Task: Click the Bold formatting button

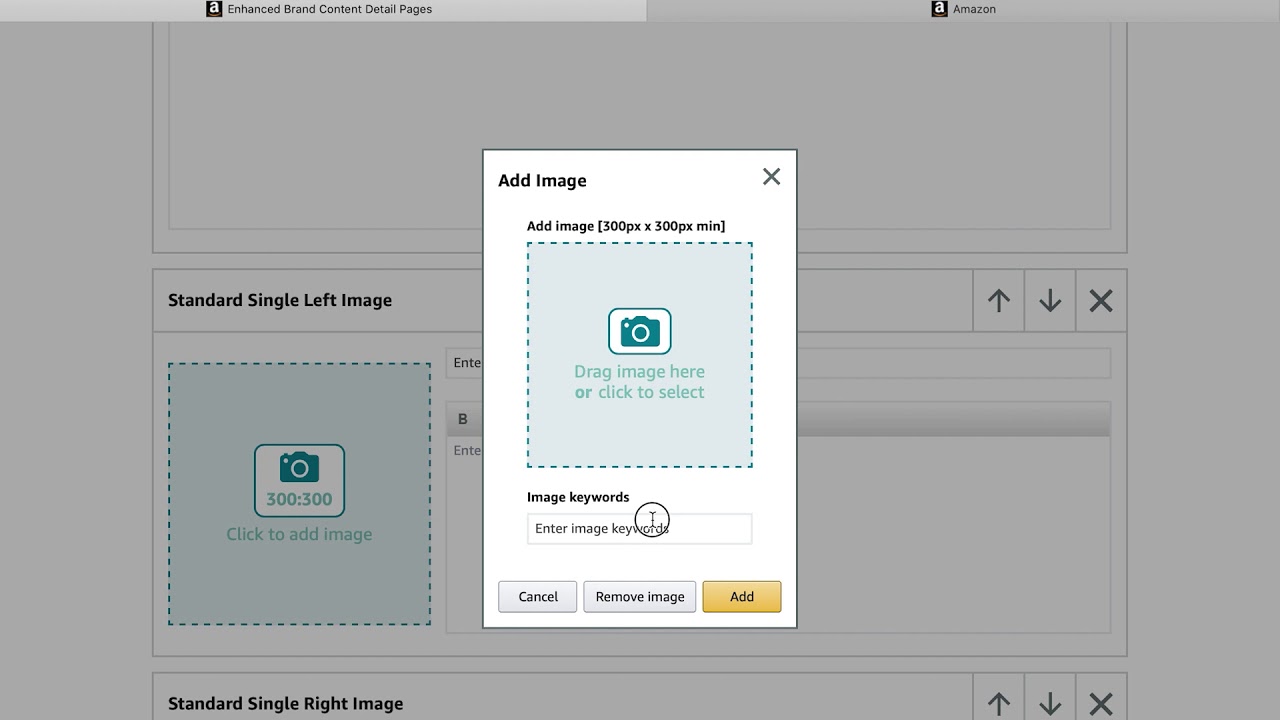Action: tap(462, 419)
